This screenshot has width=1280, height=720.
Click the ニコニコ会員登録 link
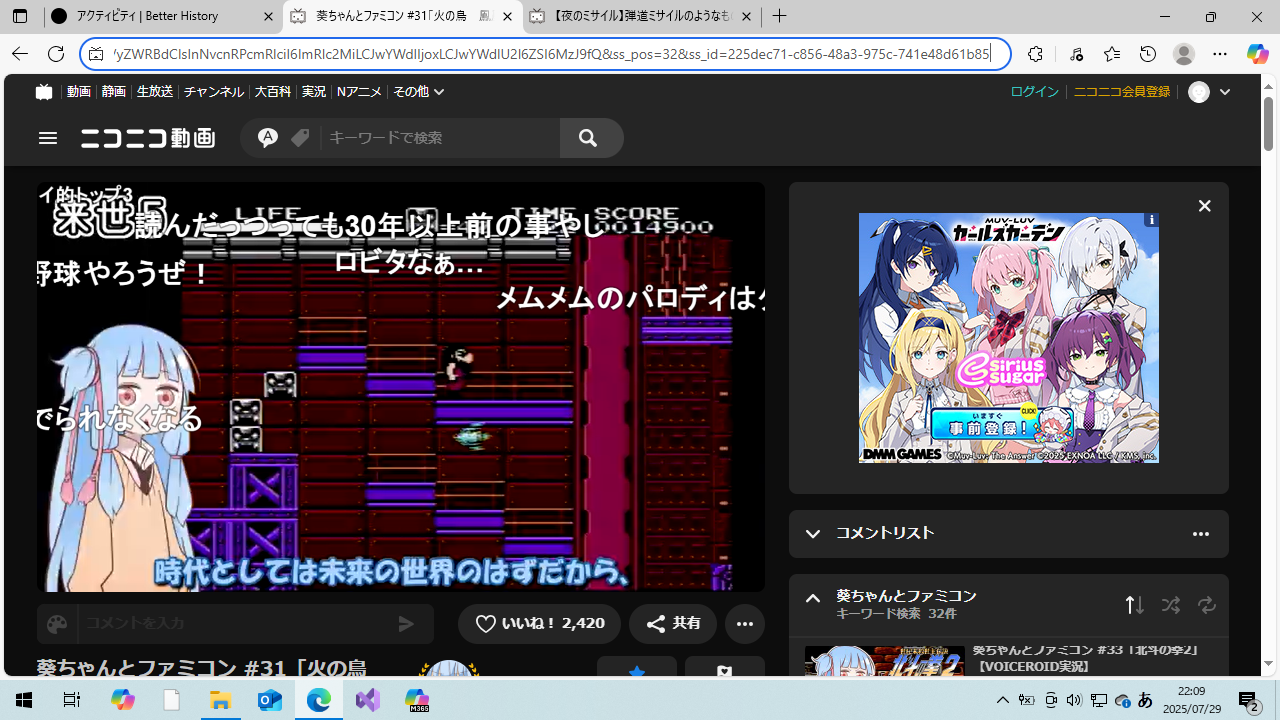click(x=1122, y=91)
